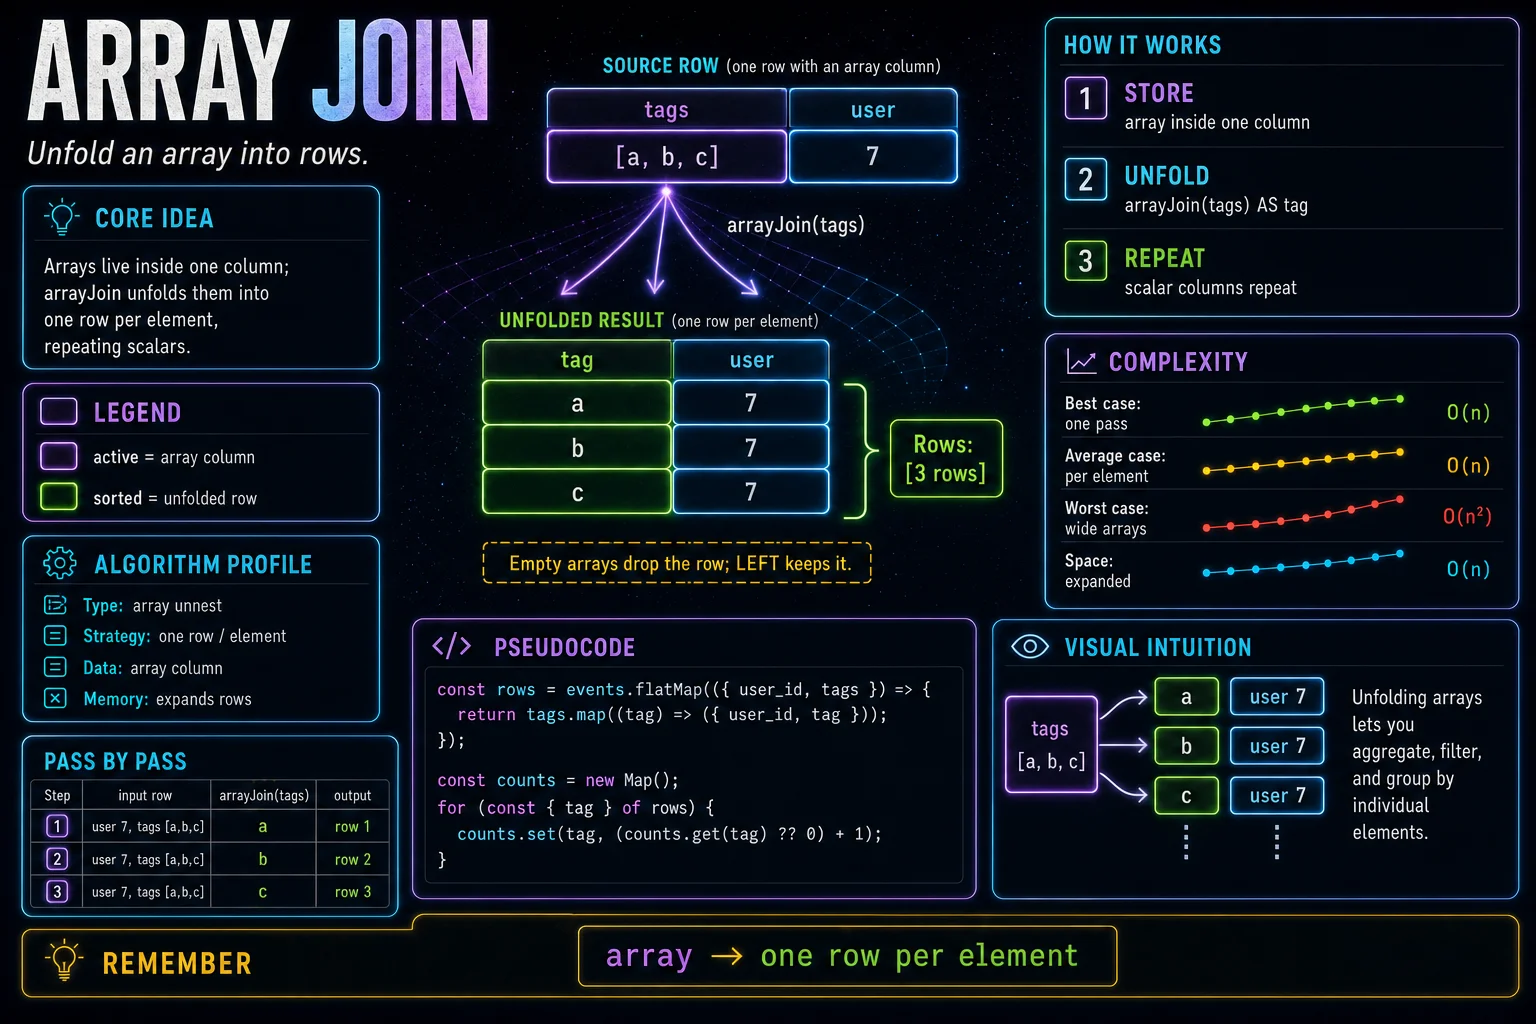Image resolution: width=1536 pixels, height=1024 pixels.
Task: Select the green 'sorted = unfolded row' legend swatch
Action: pos(59,497)
